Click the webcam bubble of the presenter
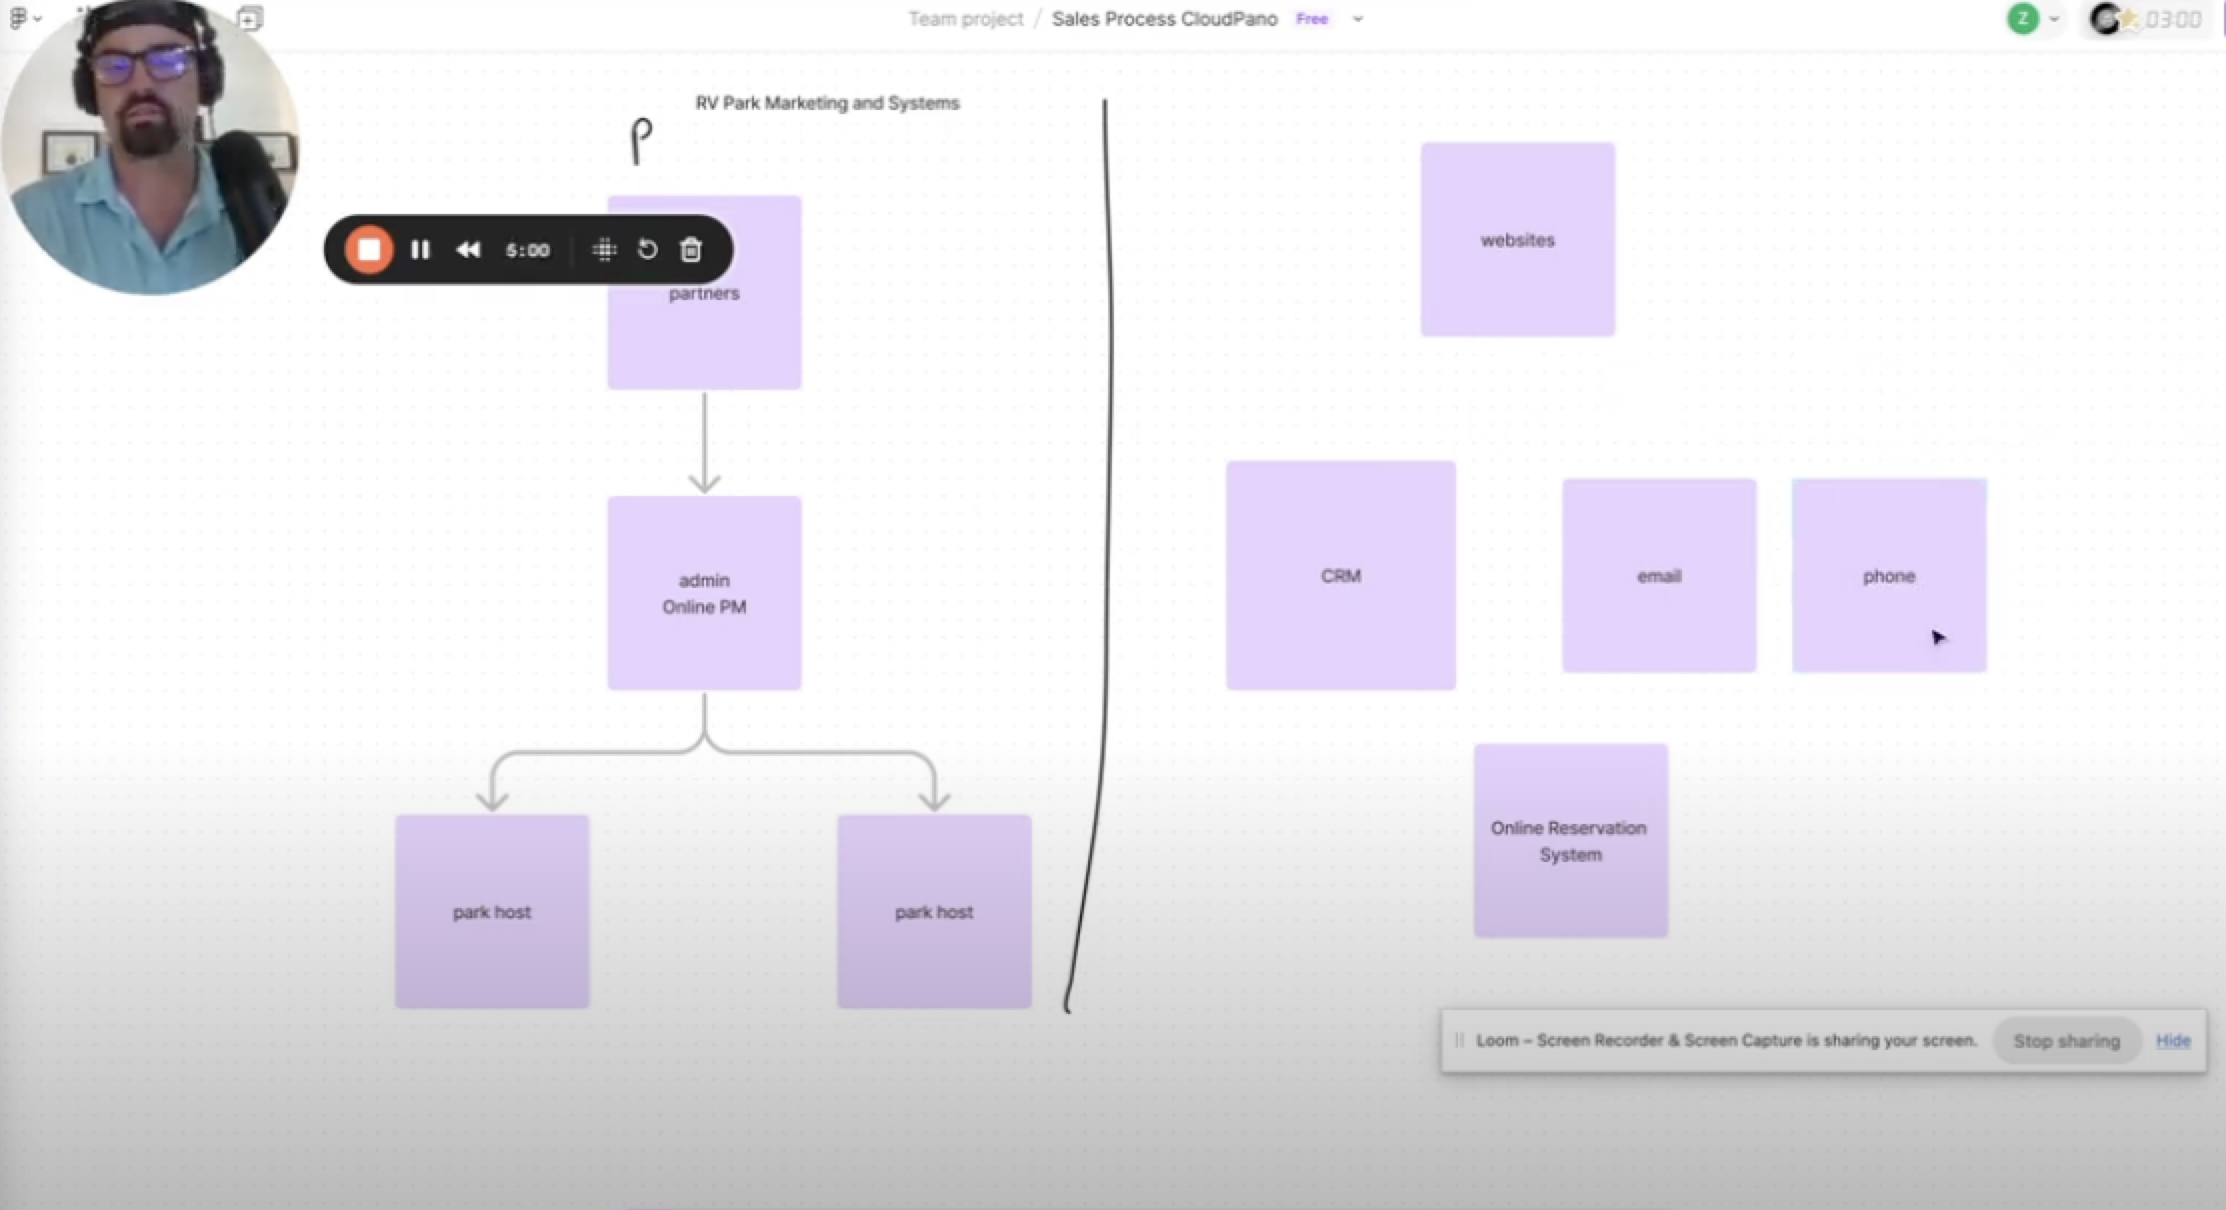 150,150
